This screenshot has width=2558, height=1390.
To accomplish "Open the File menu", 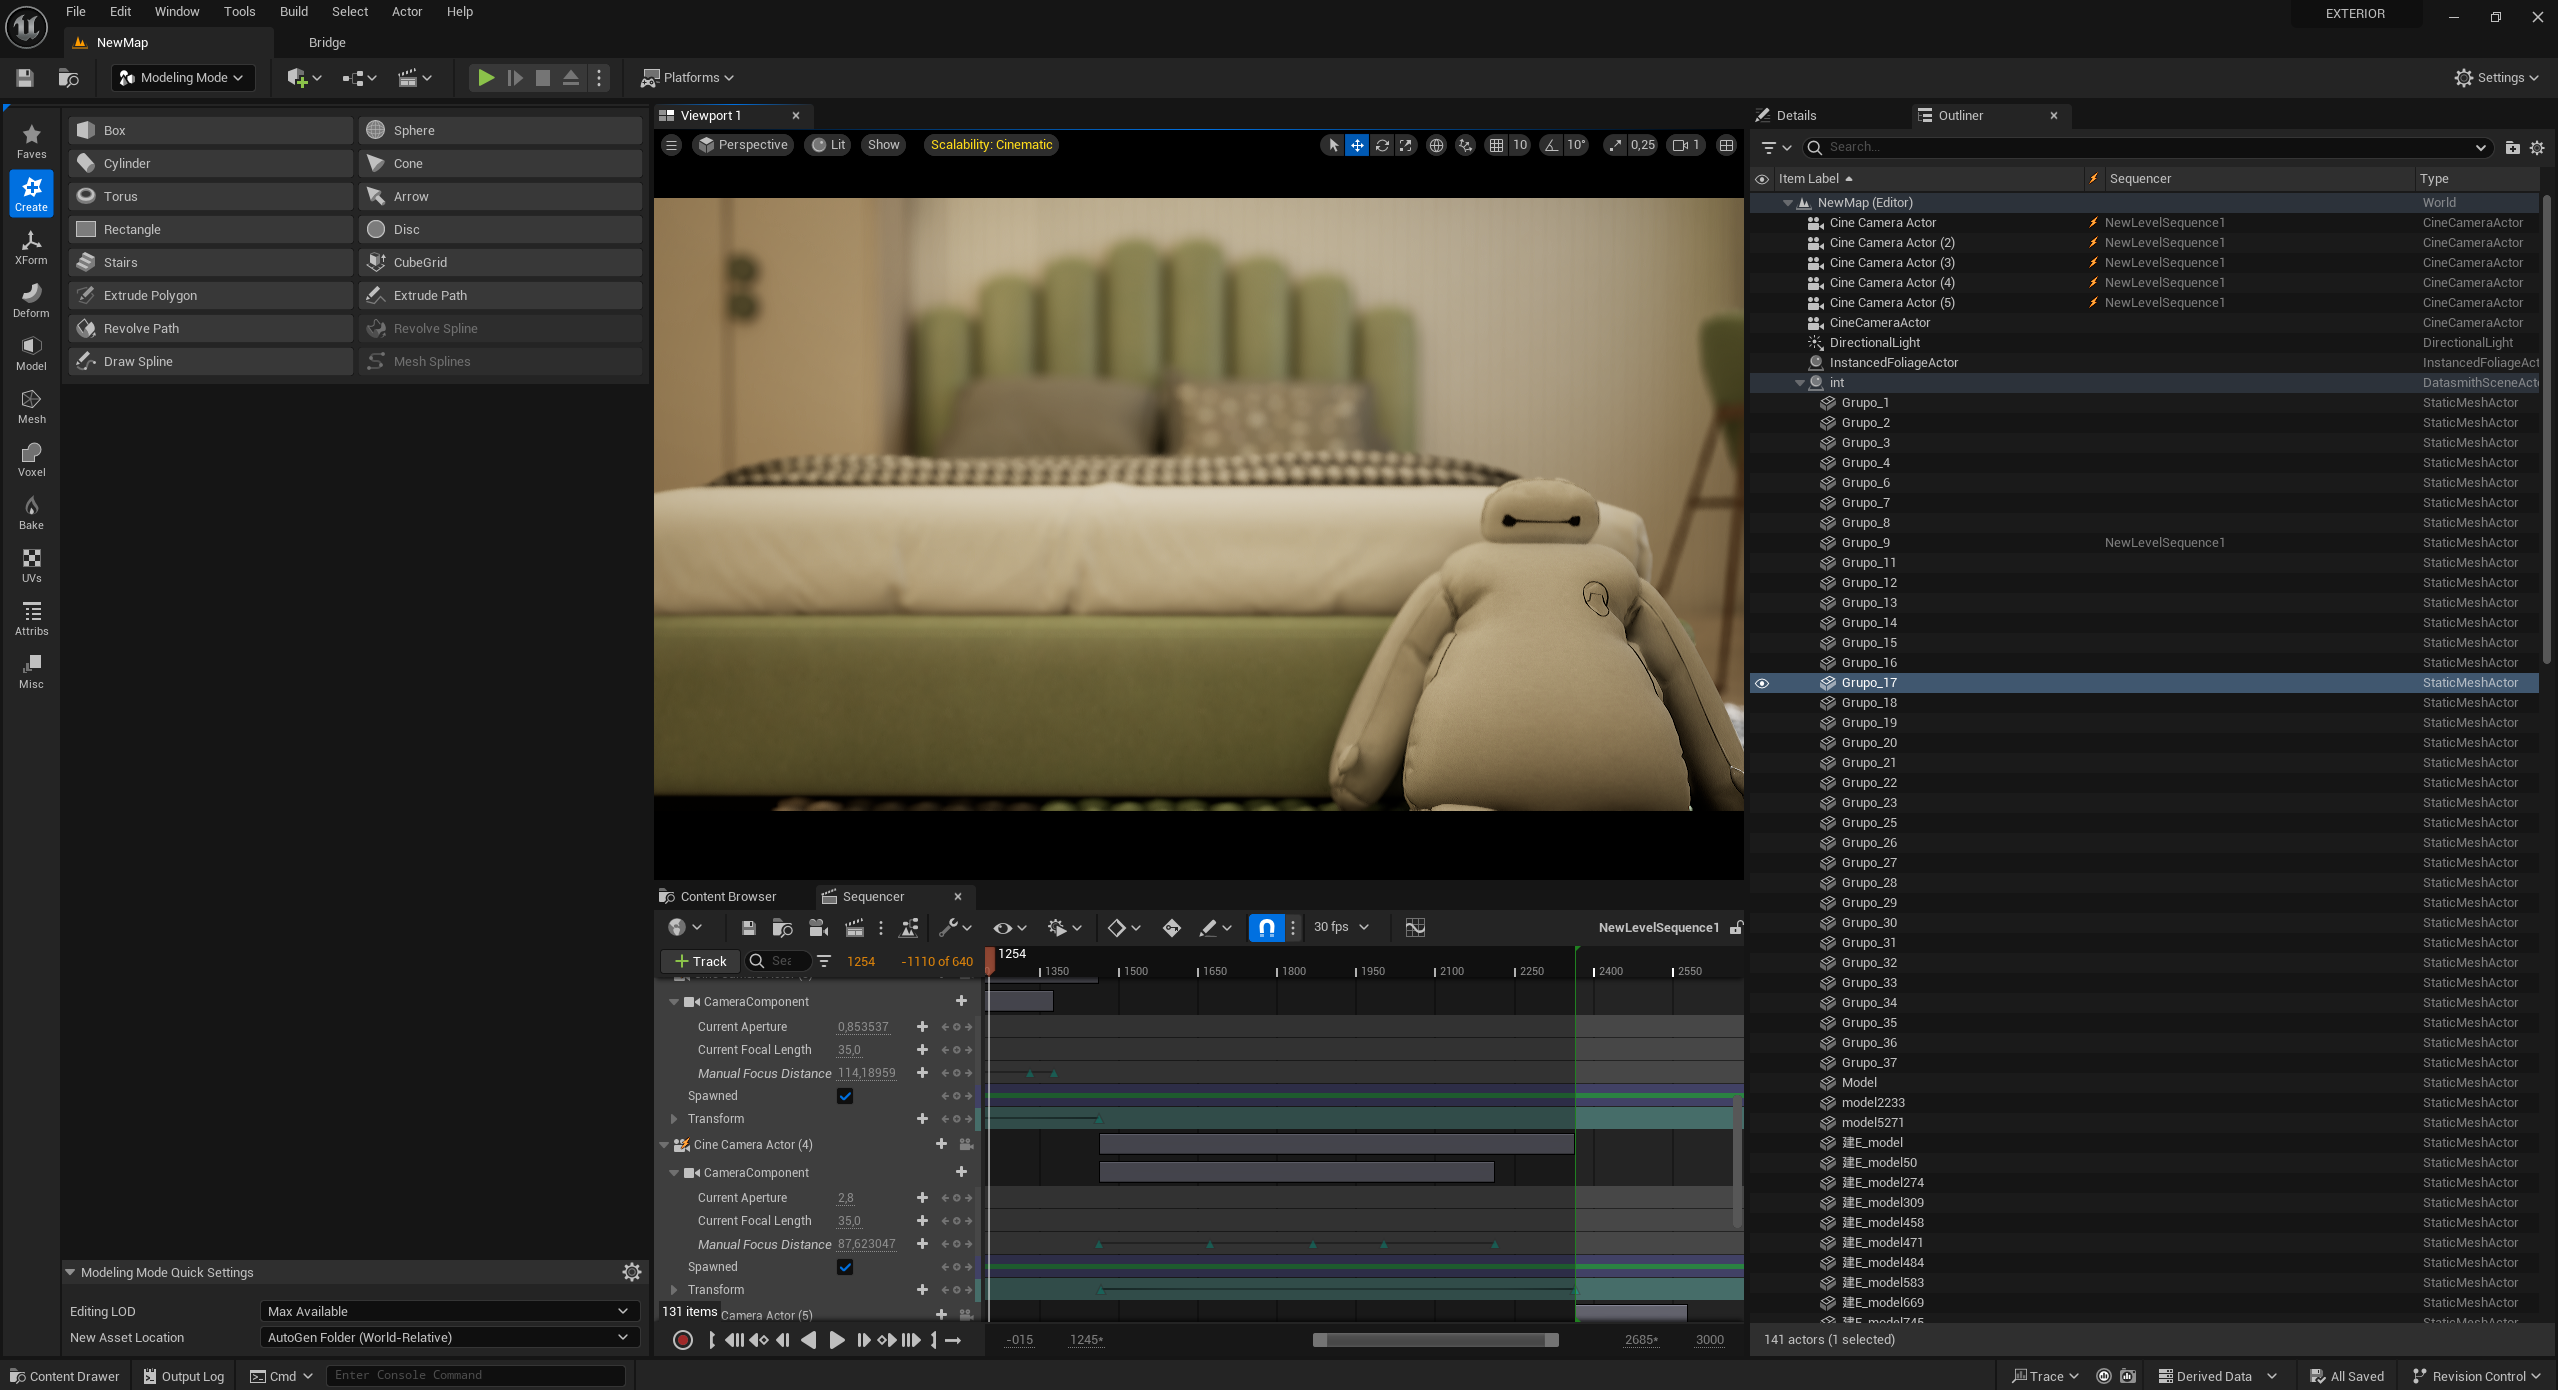I will [76, 12].
